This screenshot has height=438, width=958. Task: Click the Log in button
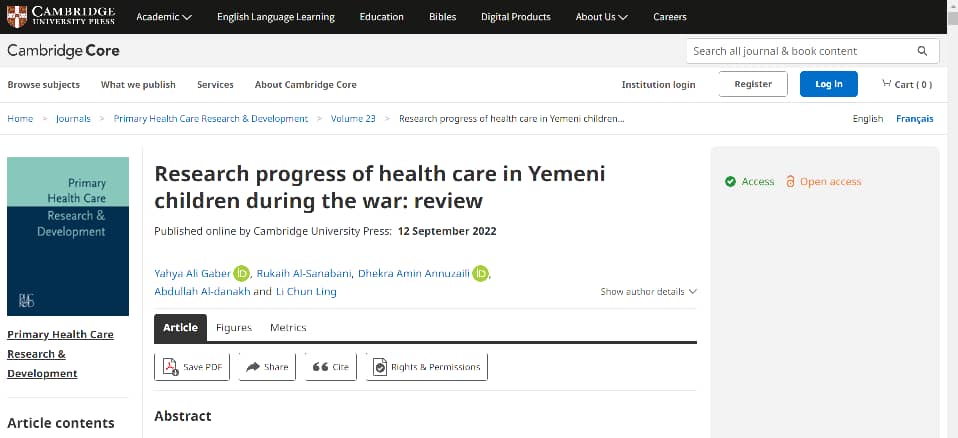(828, 84)
